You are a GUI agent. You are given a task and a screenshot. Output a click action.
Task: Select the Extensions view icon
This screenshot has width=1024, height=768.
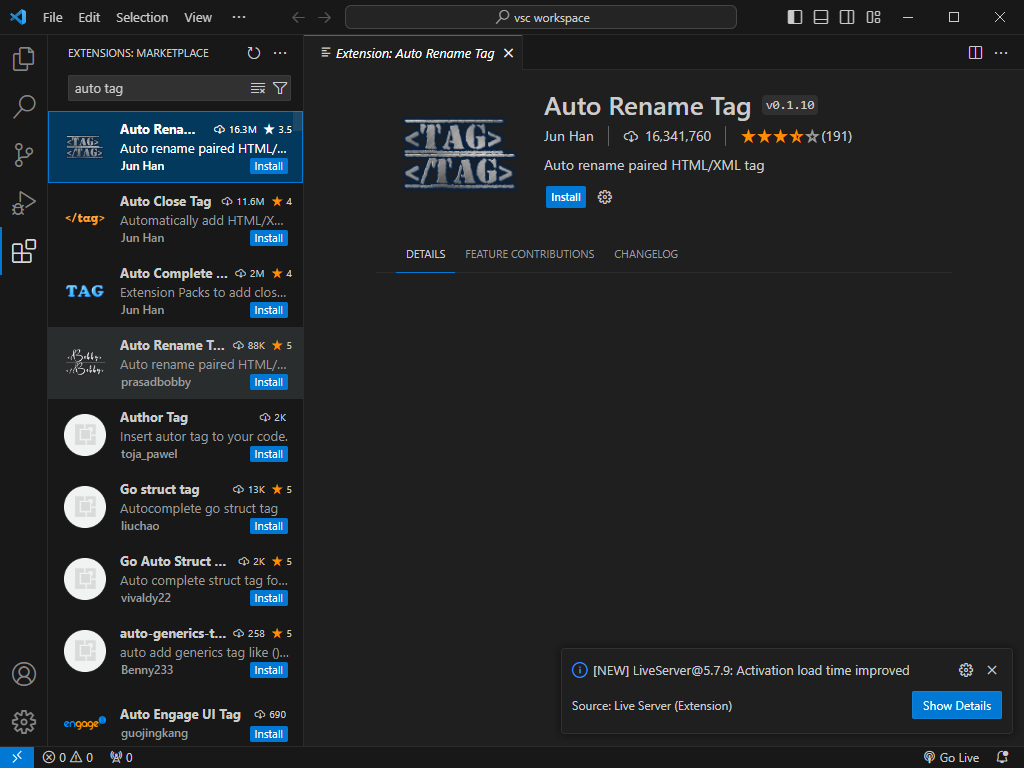[24, 251]
